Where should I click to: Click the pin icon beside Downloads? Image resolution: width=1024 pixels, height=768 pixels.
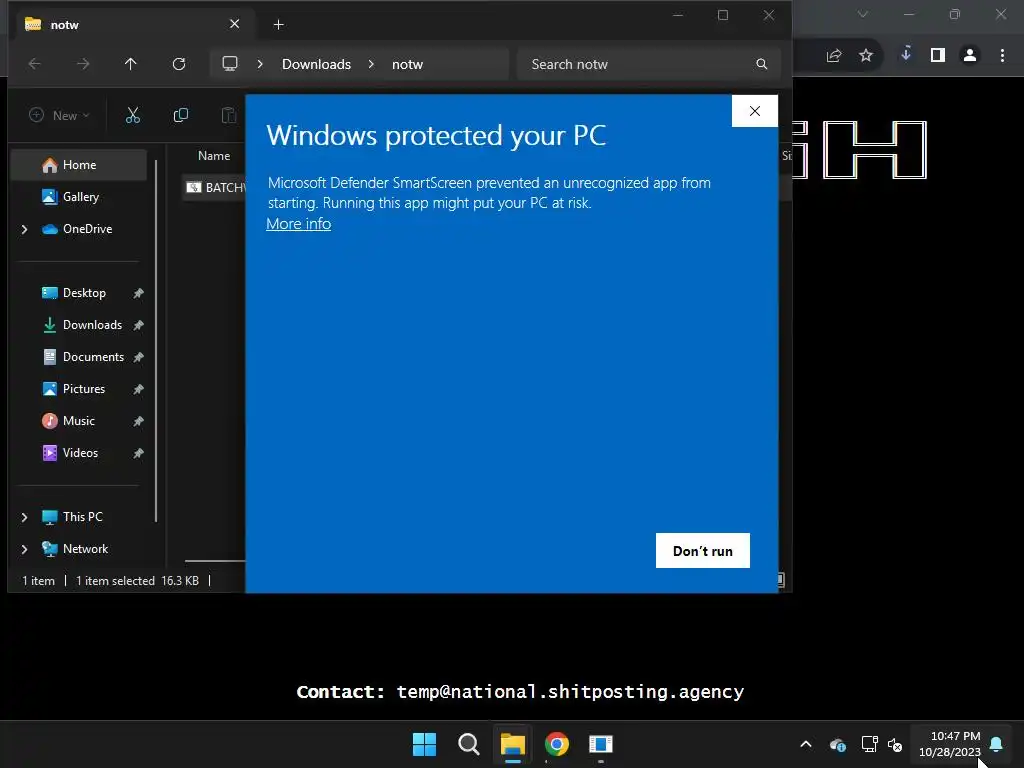138,325
